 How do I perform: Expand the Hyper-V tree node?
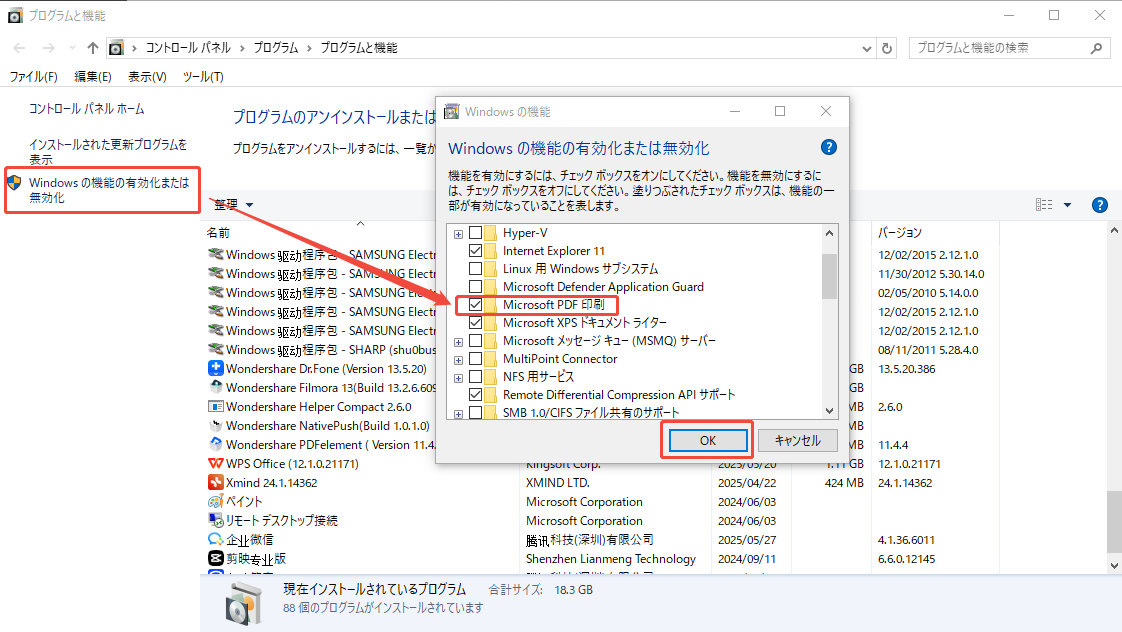[x=458, y=234]
